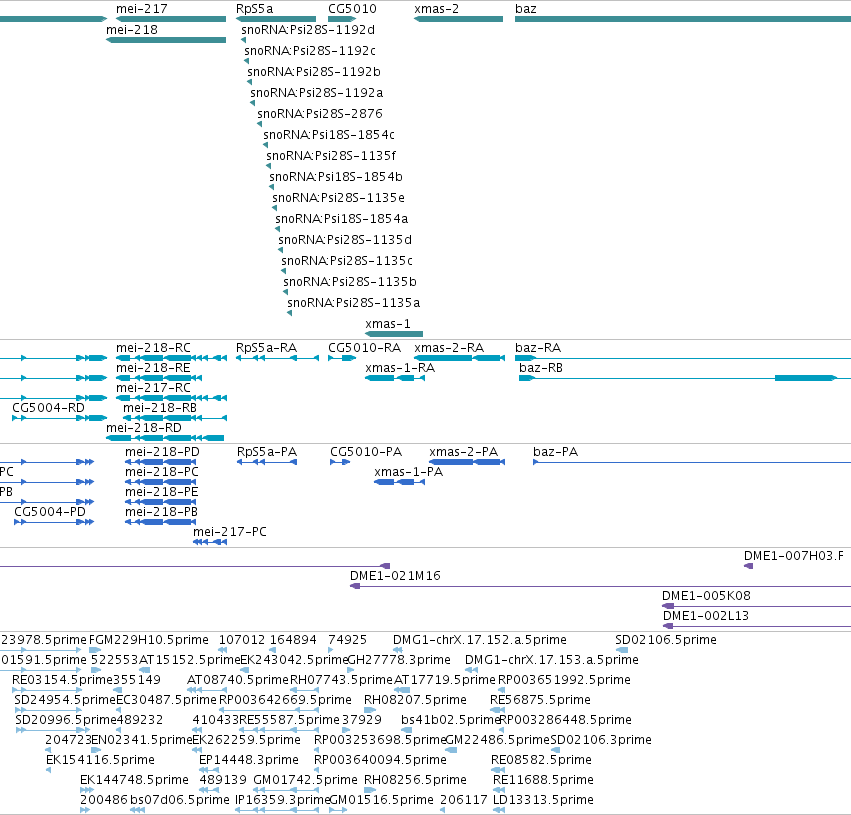Select the xmas-1-RA transcript label
Image resolution: width=851 pixels, height=815 pixels.
400,368
